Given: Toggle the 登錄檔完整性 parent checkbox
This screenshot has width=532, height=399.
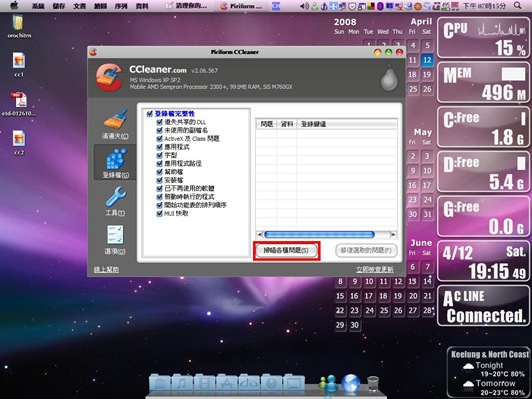Looking at the screenshot, I should click(150, 114).
